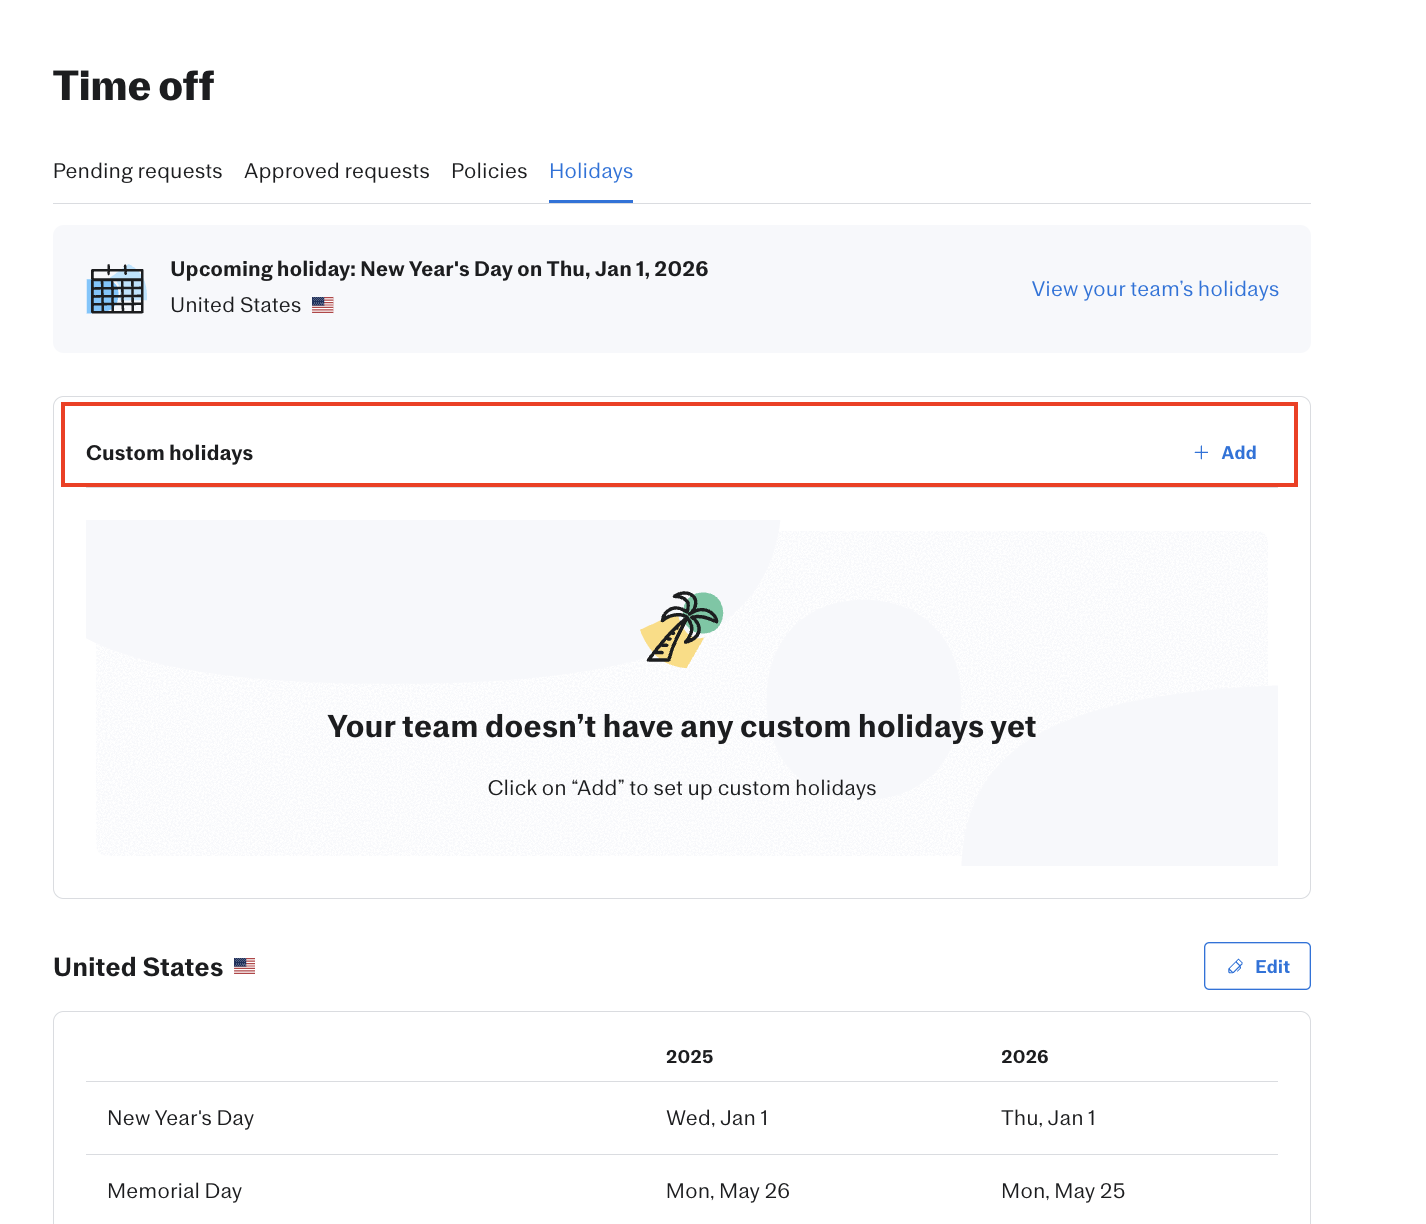Click the Wed, Jan 1 date cell
This screenshot has height=1224, width=1426.
717,1118
